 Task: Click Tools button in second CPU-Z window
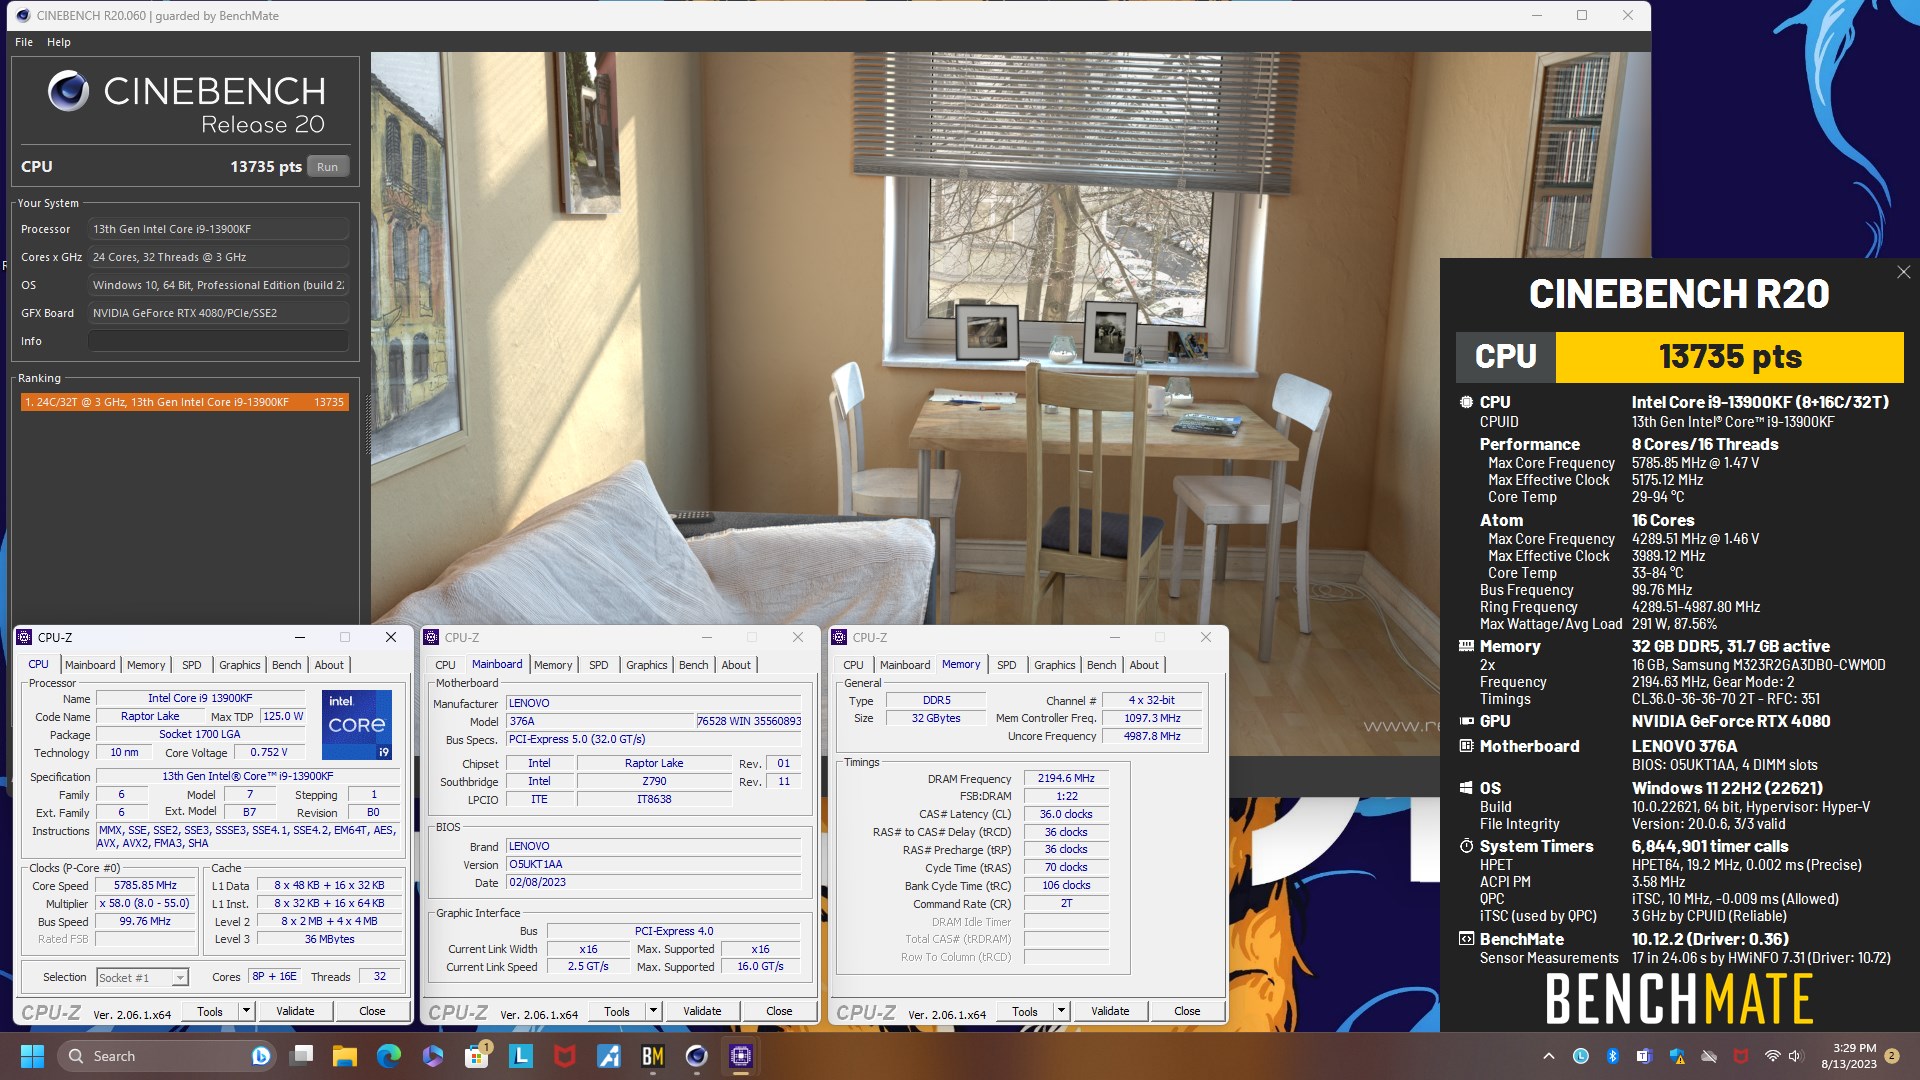617,1011
